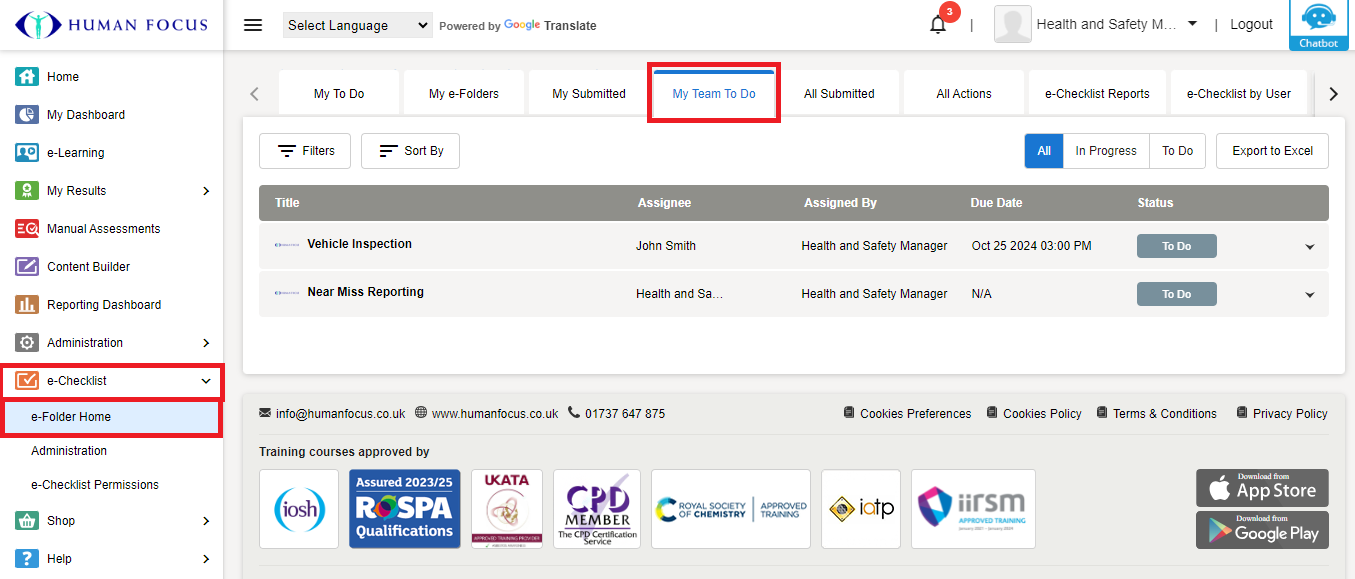Download from App Store badge
The height and width of the screenshot is (579, 1355).
click(1262, 488)
